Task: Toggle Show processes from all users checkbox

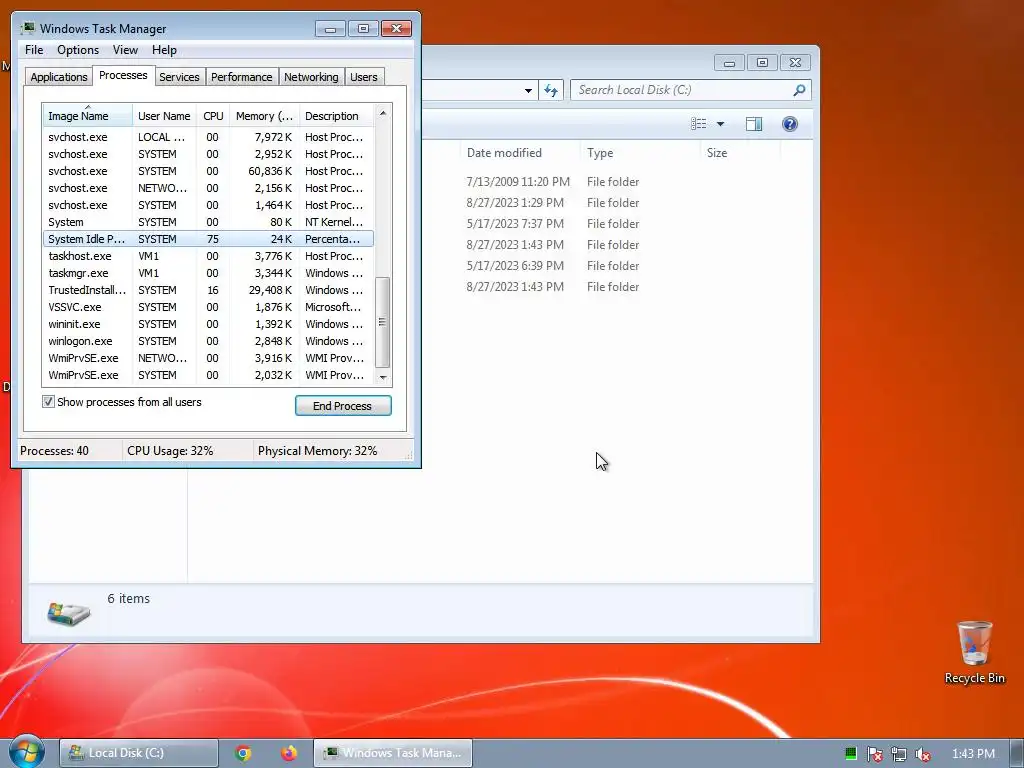Action: coord(48,402)
